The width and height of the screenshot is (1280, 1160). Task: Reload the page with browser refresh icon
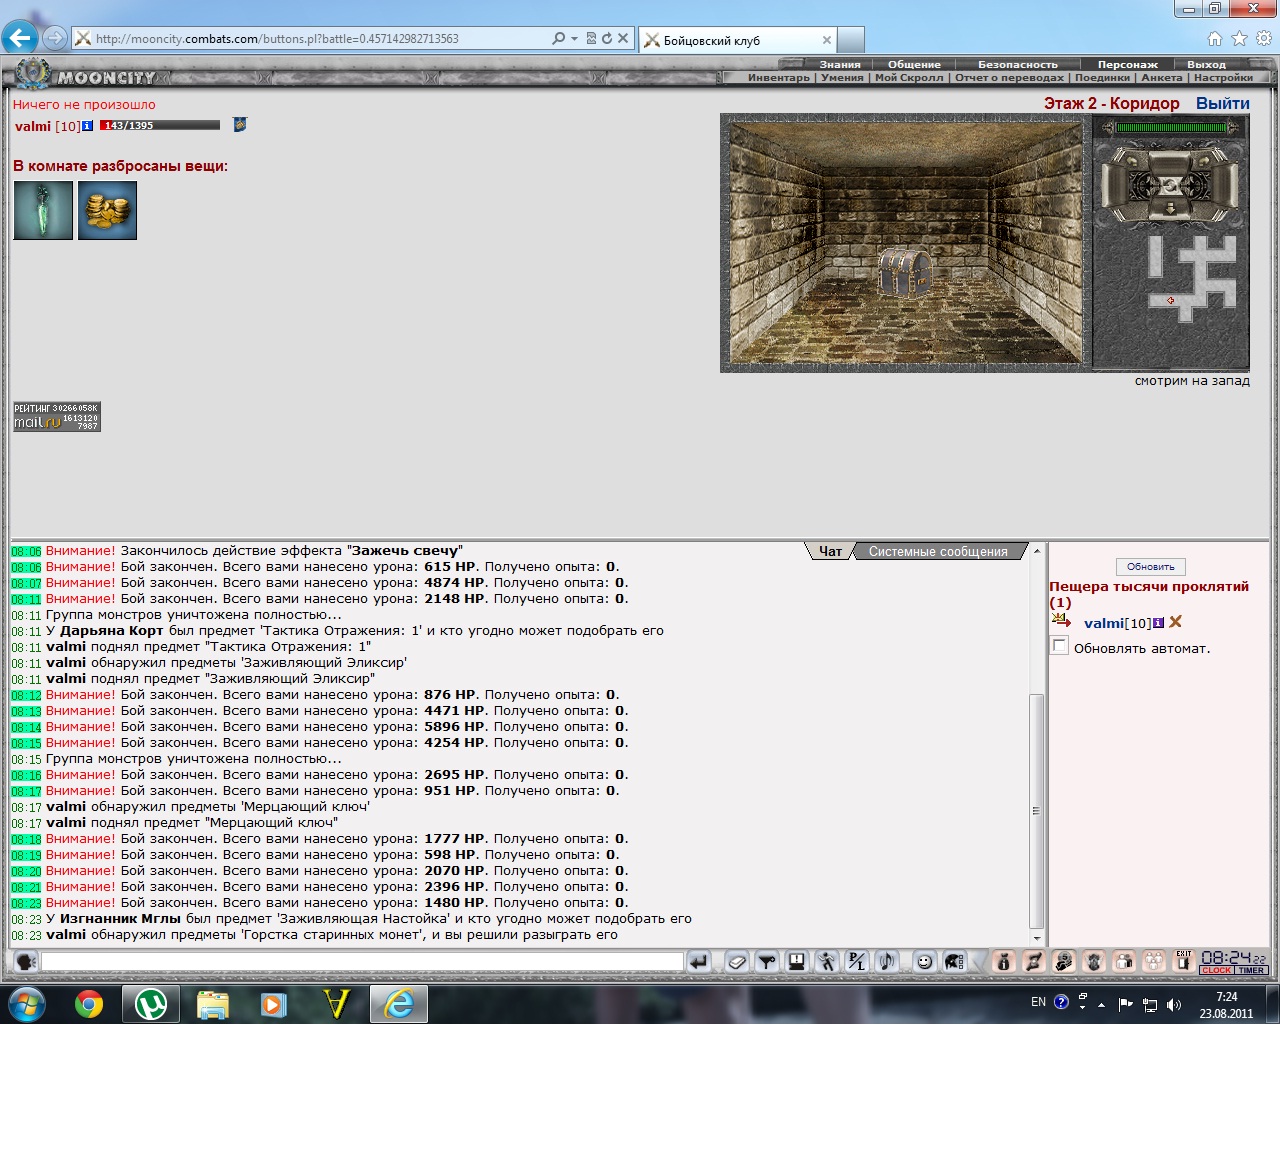tap(606, 39)
